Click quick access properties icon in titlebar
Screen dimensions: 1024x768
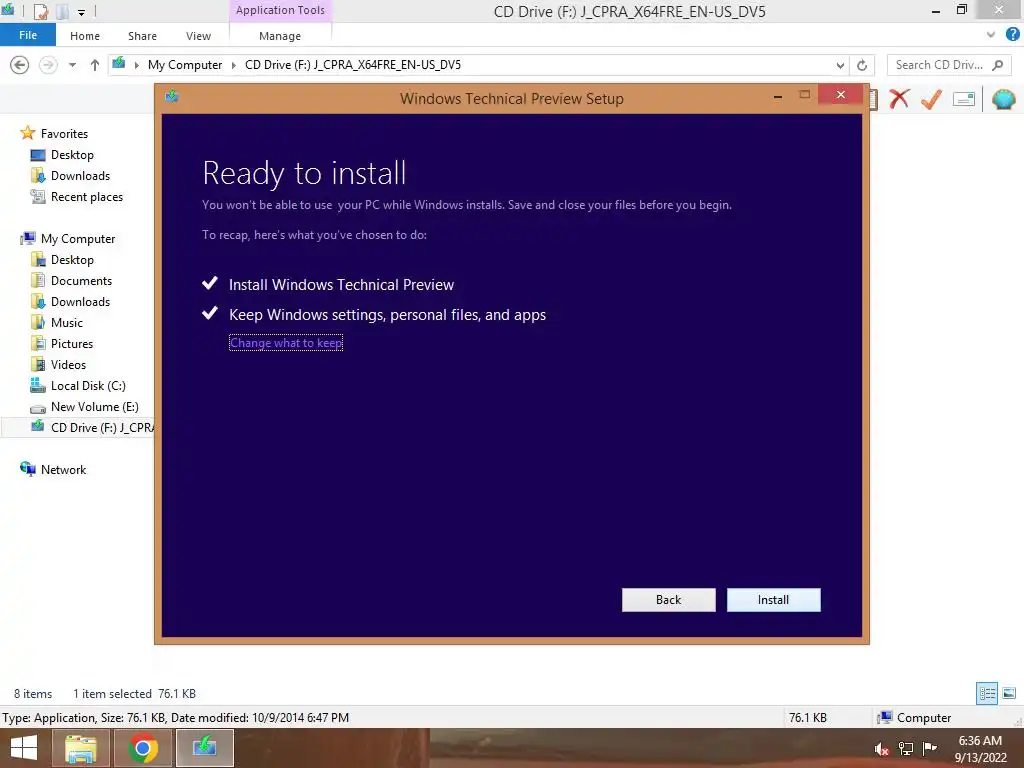40,11
